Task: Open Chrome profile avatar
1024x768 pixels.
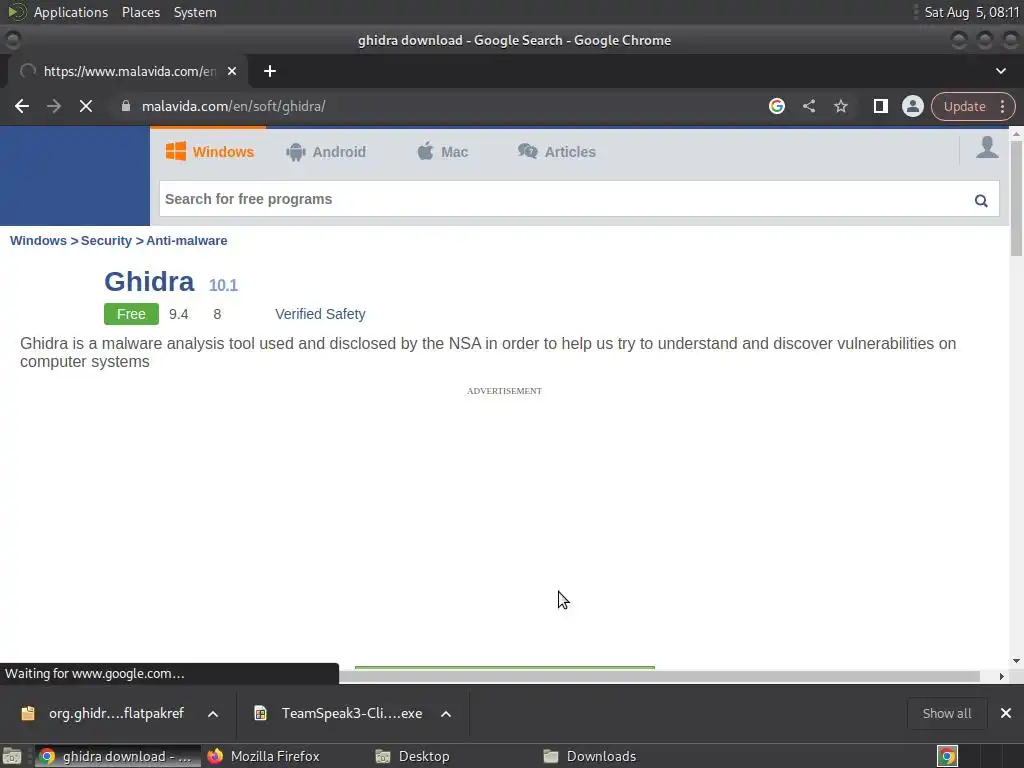Action: [912, 106]
